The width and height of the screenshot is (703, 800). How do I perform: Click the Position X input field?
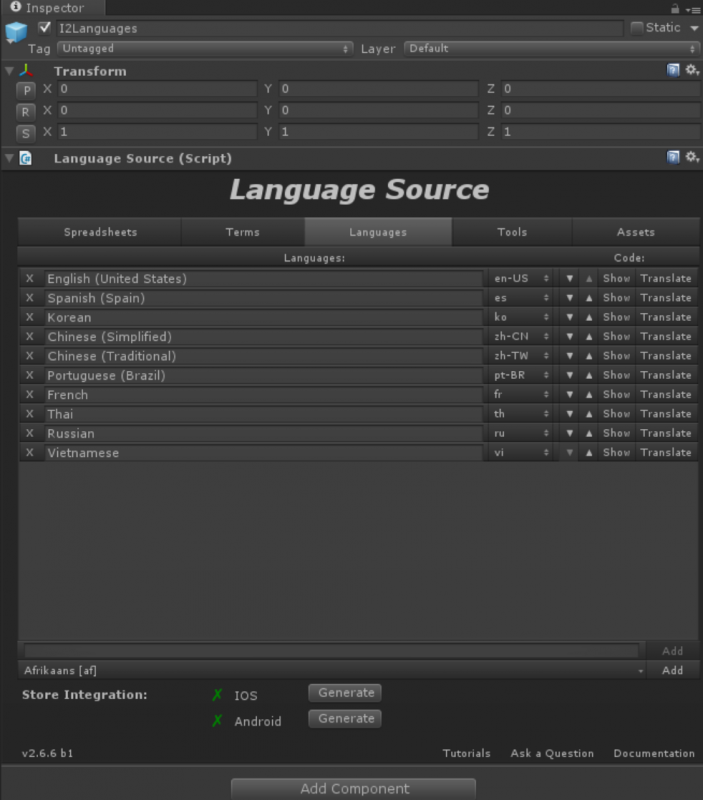(156, 90)
